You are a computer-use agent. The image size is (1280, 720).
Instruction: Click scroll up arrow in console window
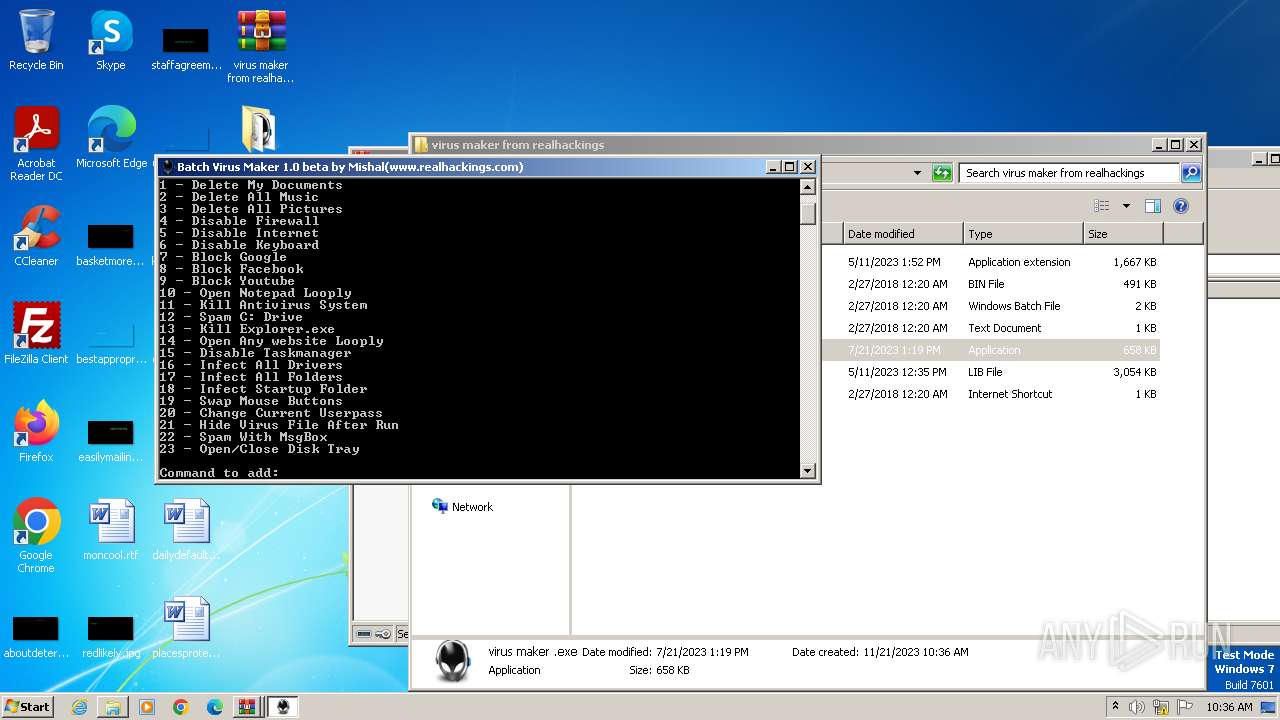click(x=808, y=187)
